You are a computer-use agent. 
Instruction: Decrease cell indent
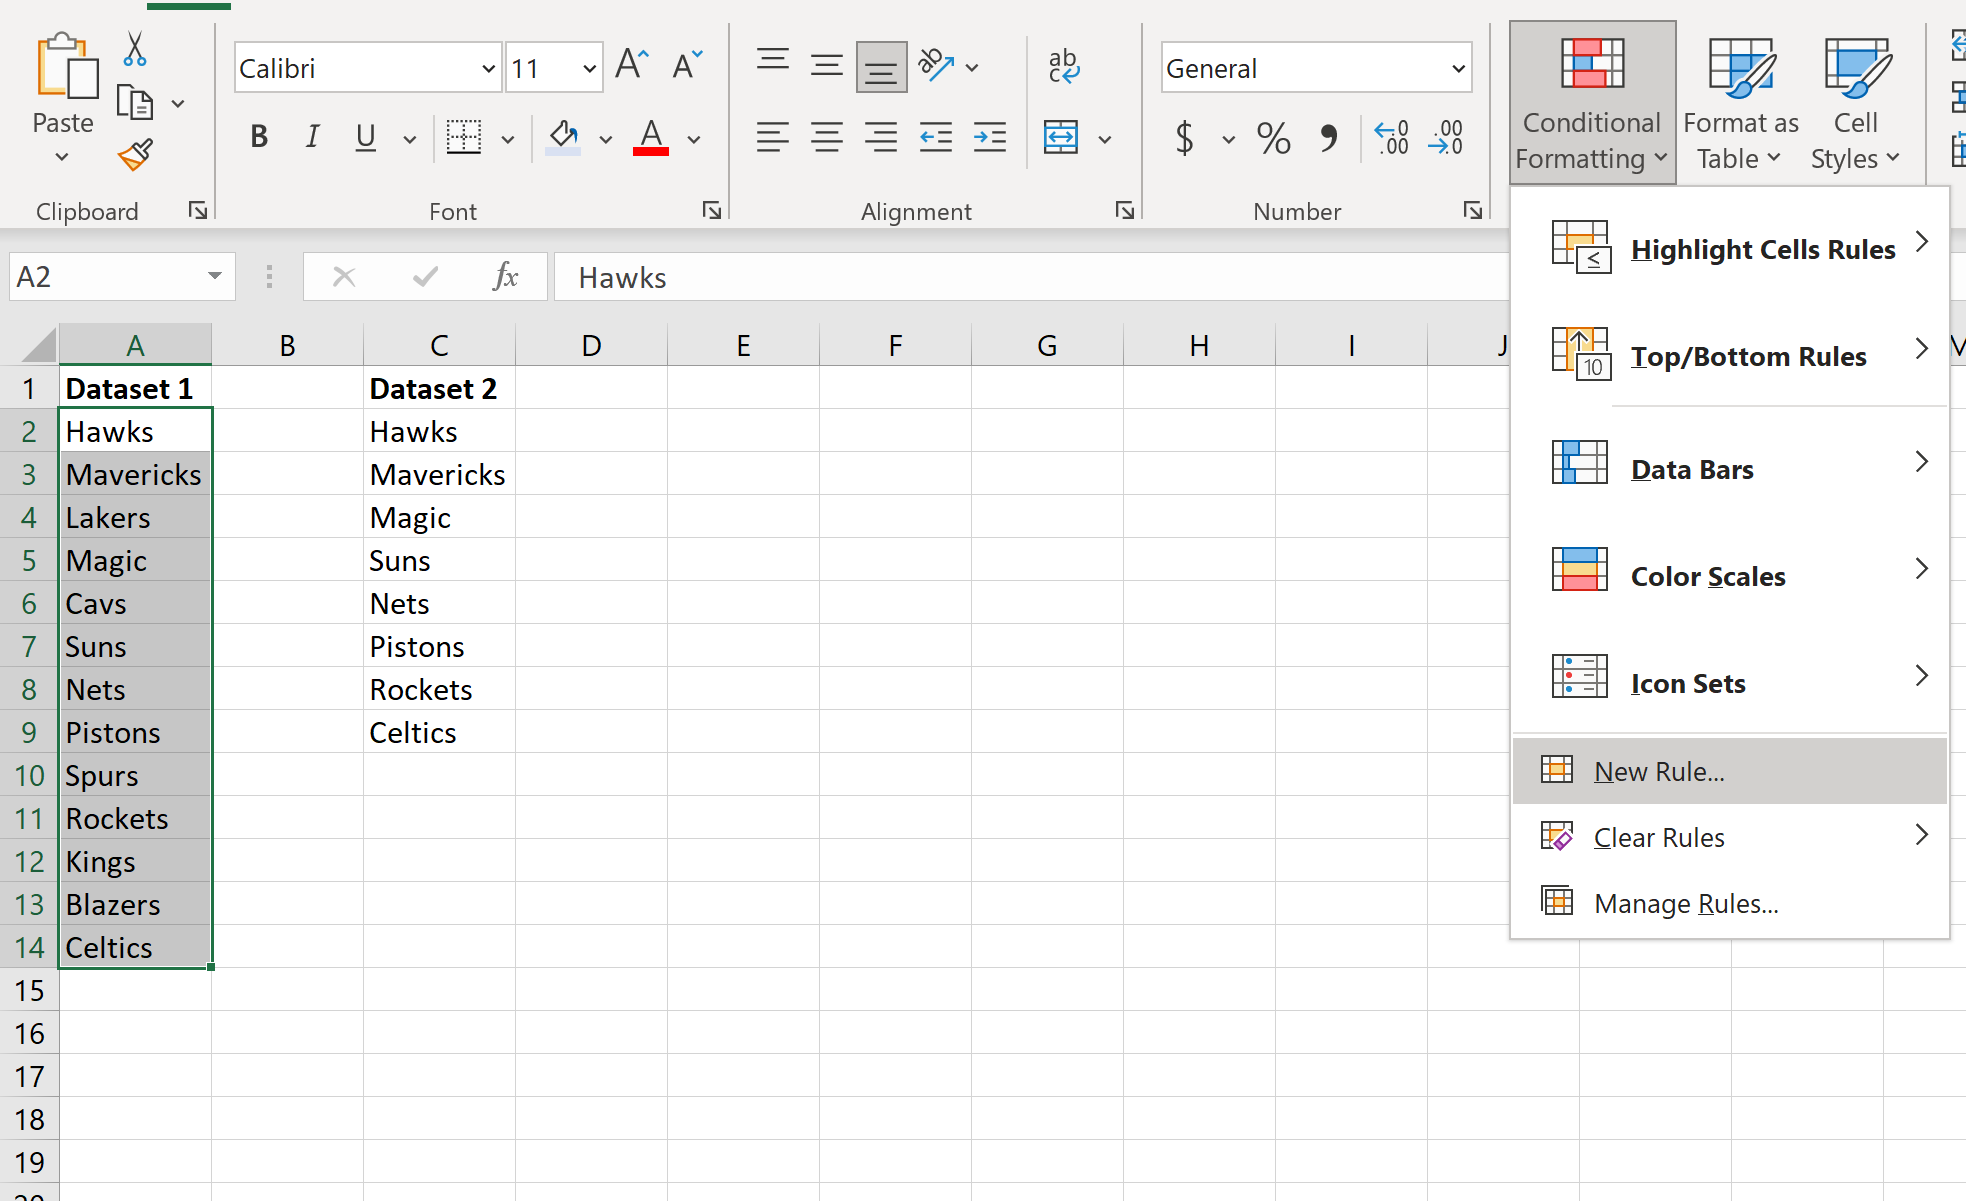(x=936, y=137)
